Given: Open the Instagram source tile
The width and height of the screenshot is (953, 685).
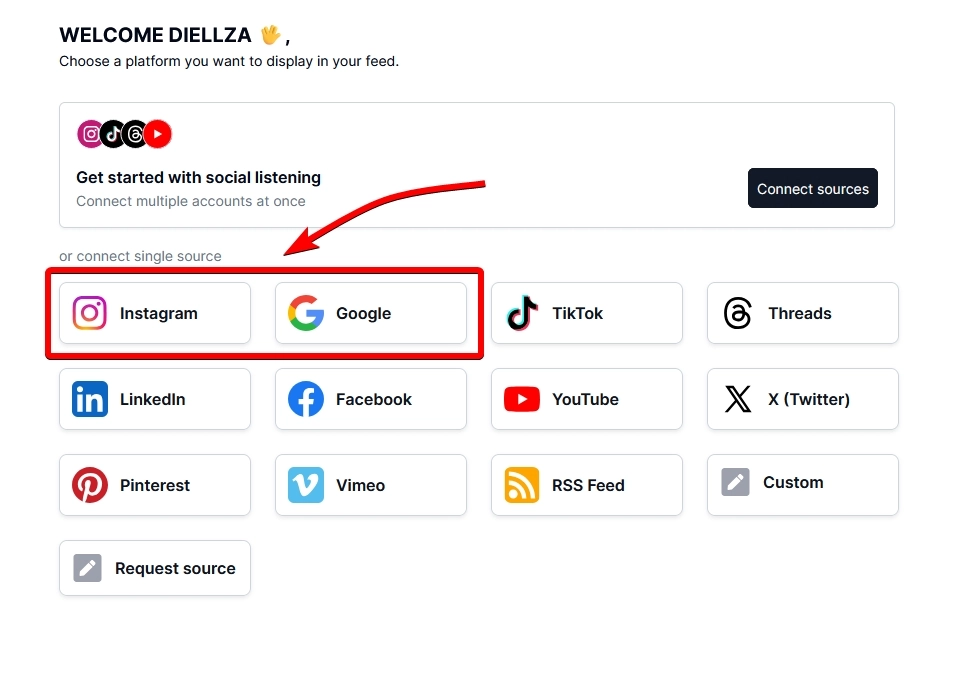Looking at the screenshot, I should (x=155, y=313).
